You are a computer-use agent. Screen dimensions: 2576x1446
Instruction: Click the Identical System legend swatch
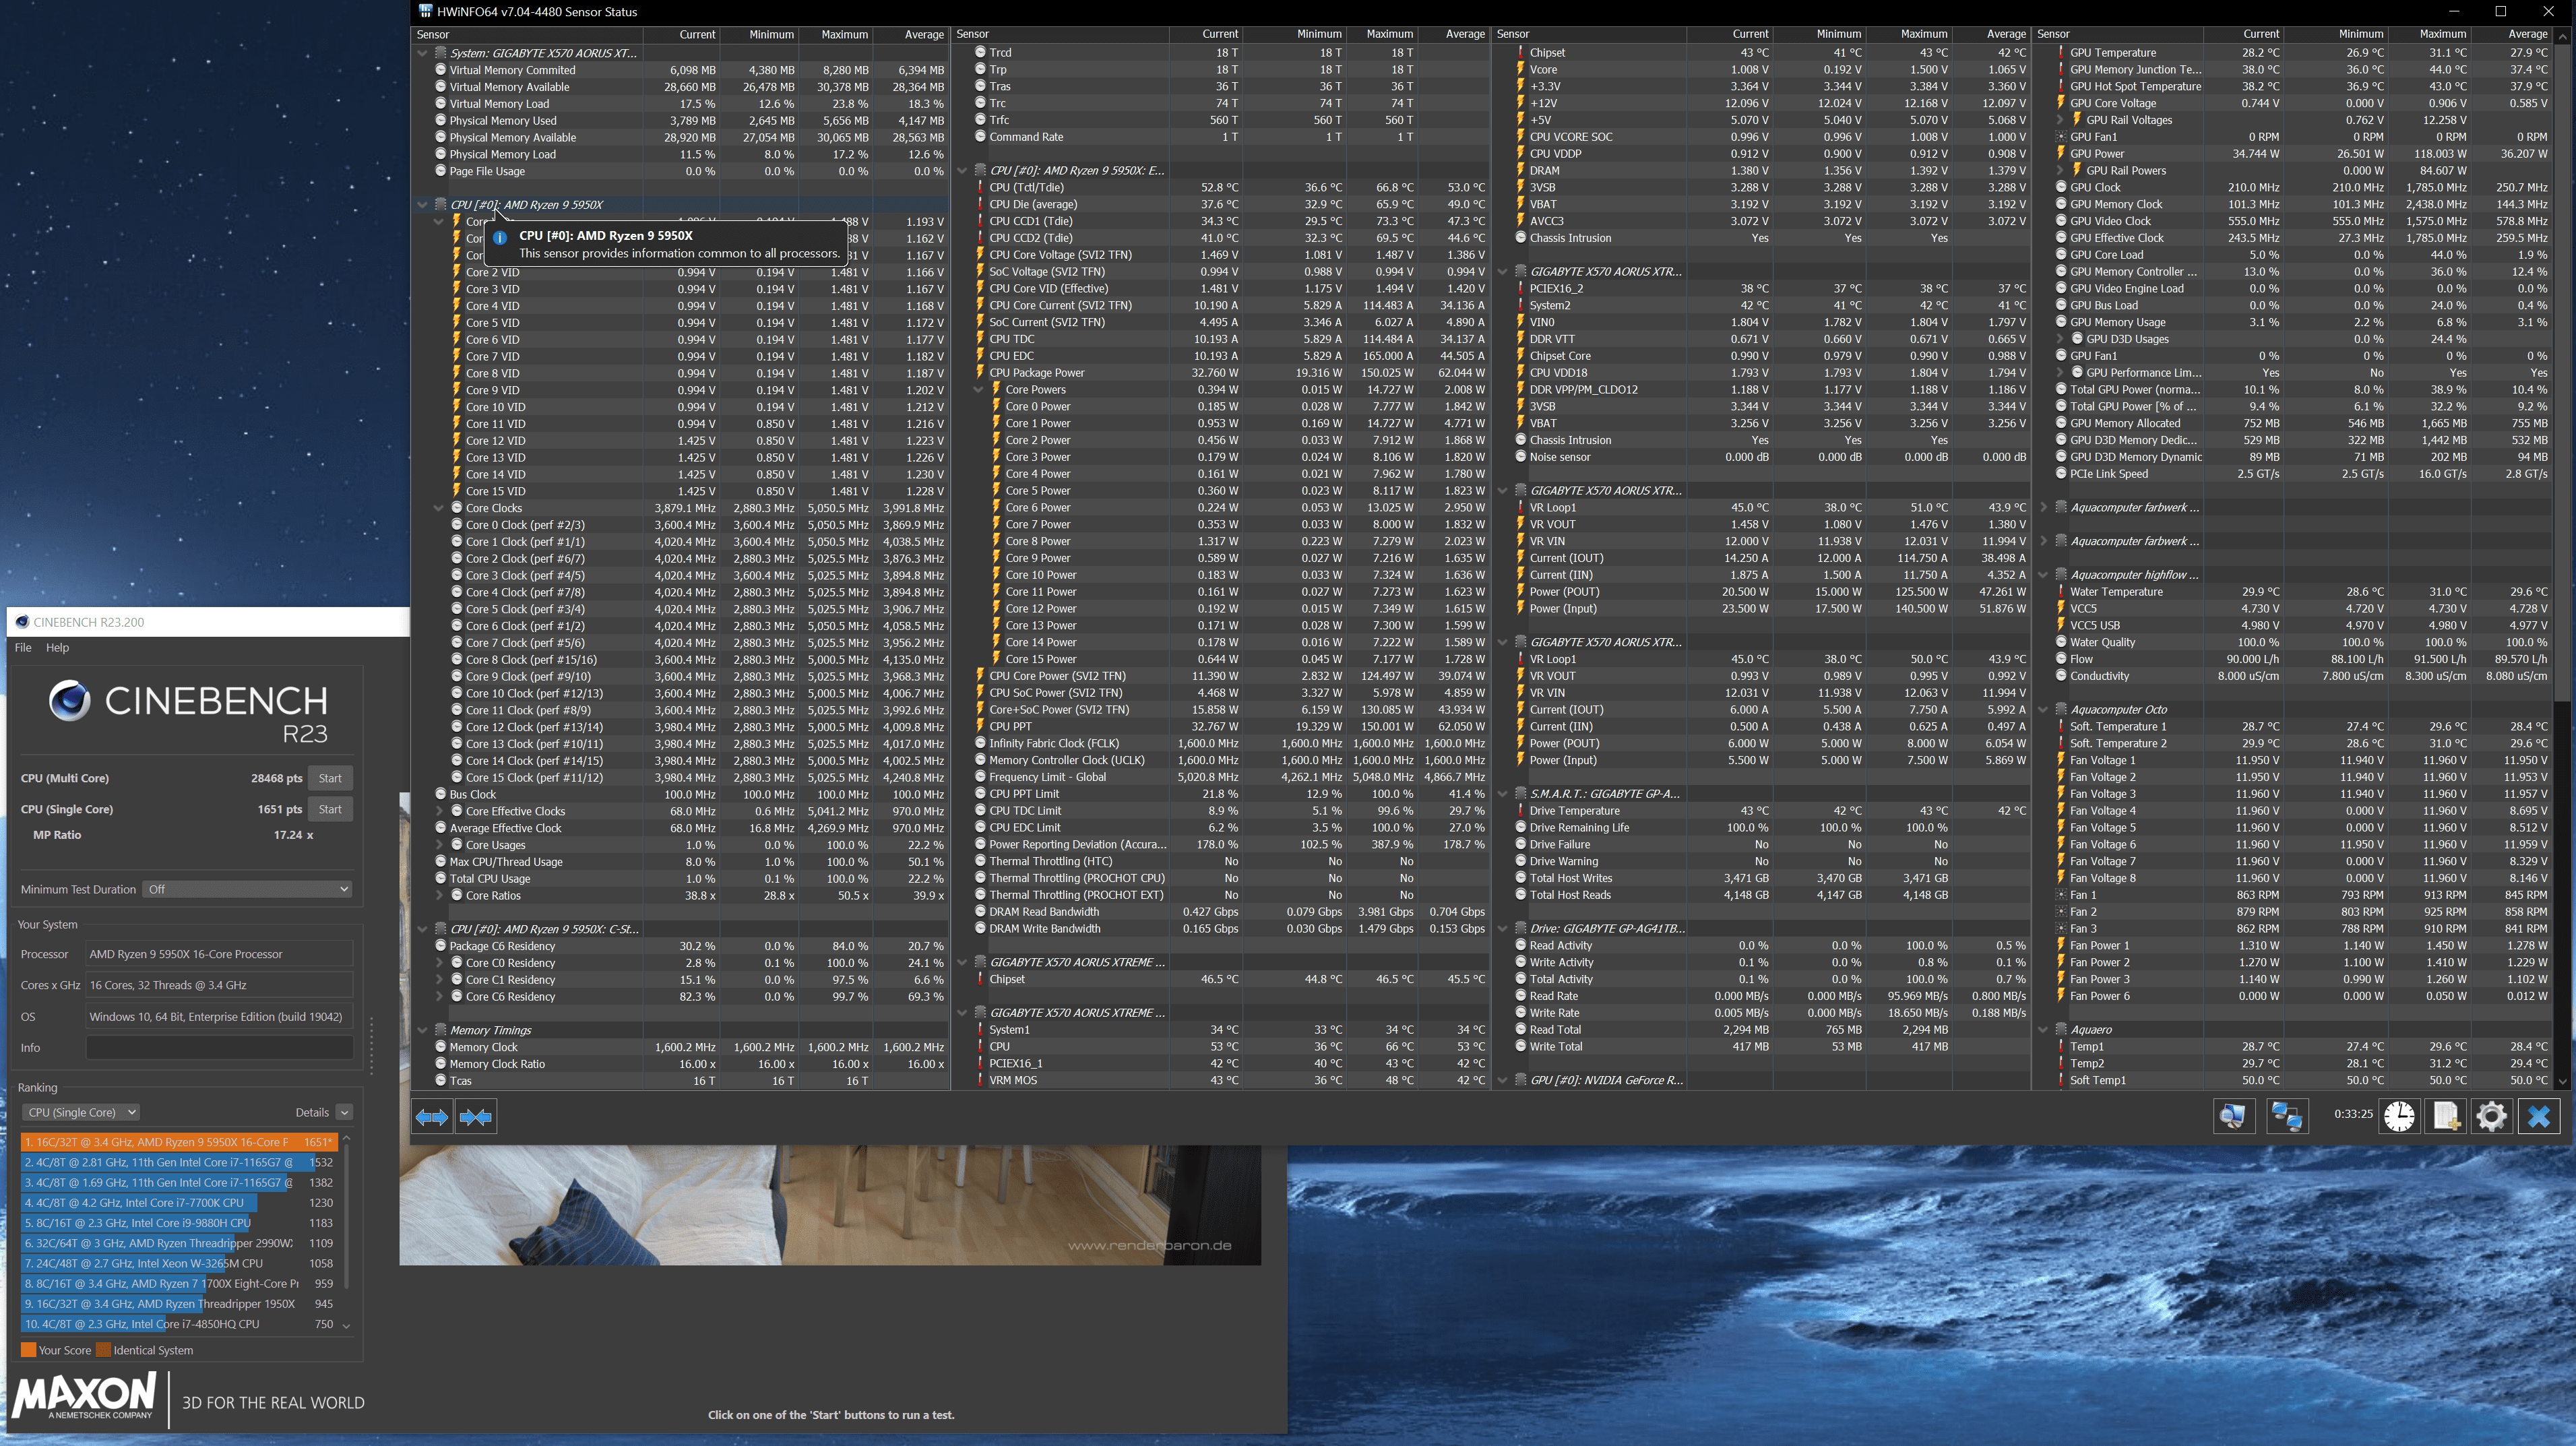pyautogui.click(x=103, y=1350)
